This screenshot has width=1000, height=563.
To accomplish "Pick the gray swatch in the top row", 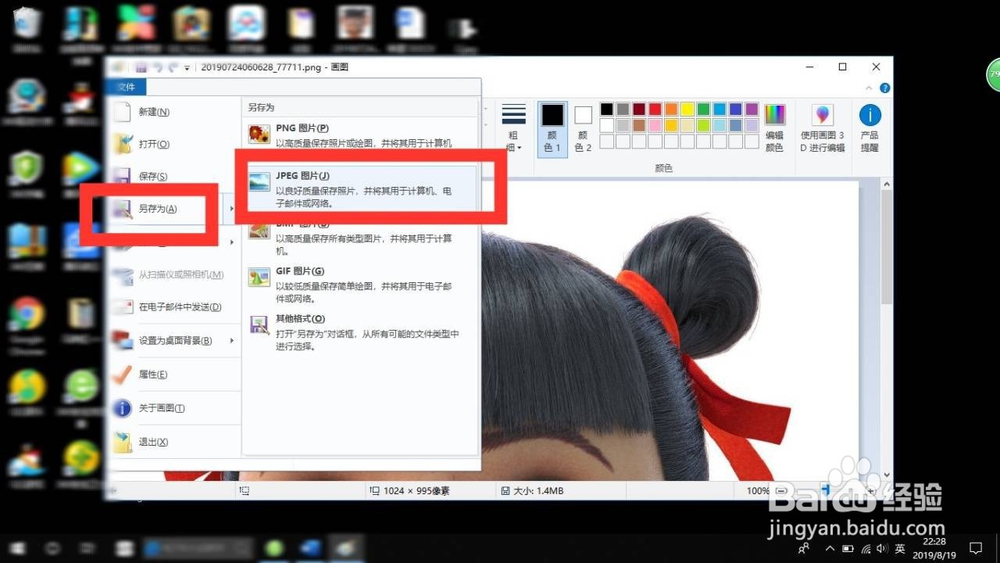I will click(x=623, y=109).
